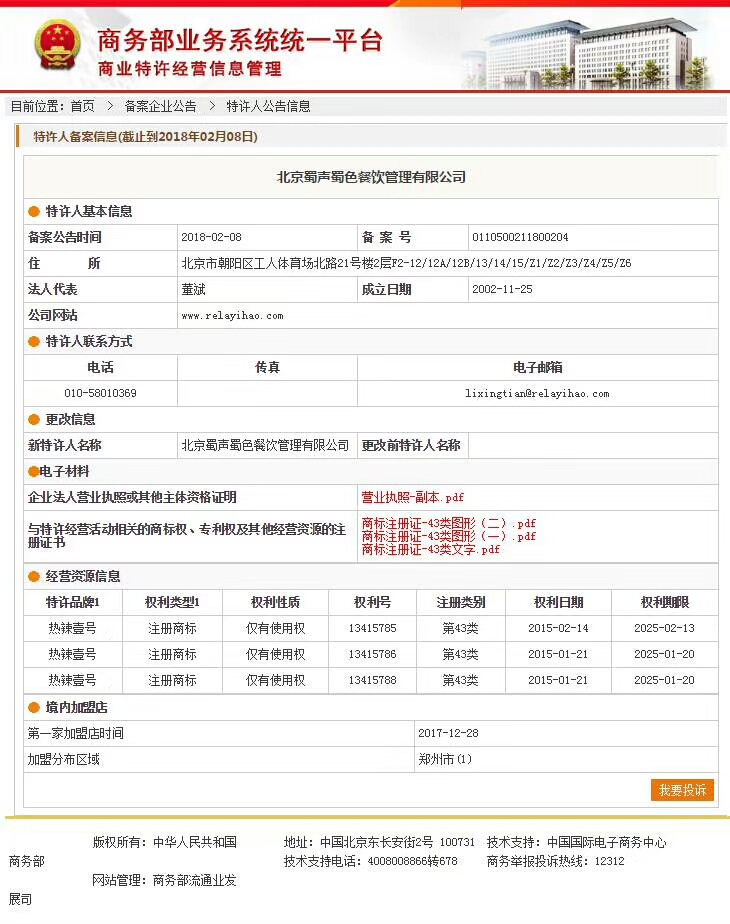
Task: Click the right number 13415788
Action: coord(372,680)
